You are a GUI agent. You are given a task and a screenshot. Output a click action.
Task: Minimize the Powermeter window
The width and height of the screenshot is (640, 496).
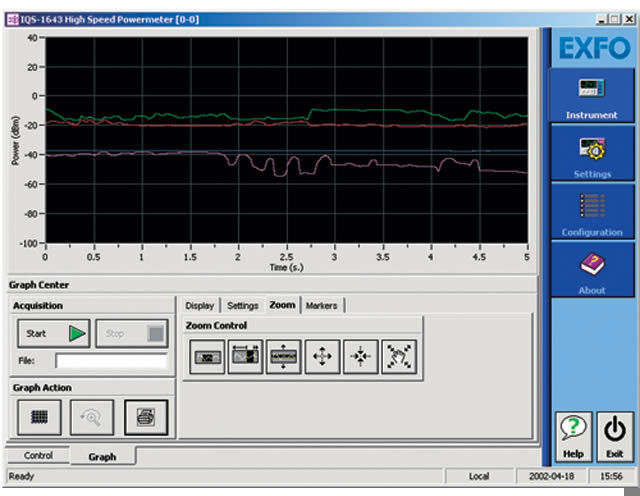[601, 19]
